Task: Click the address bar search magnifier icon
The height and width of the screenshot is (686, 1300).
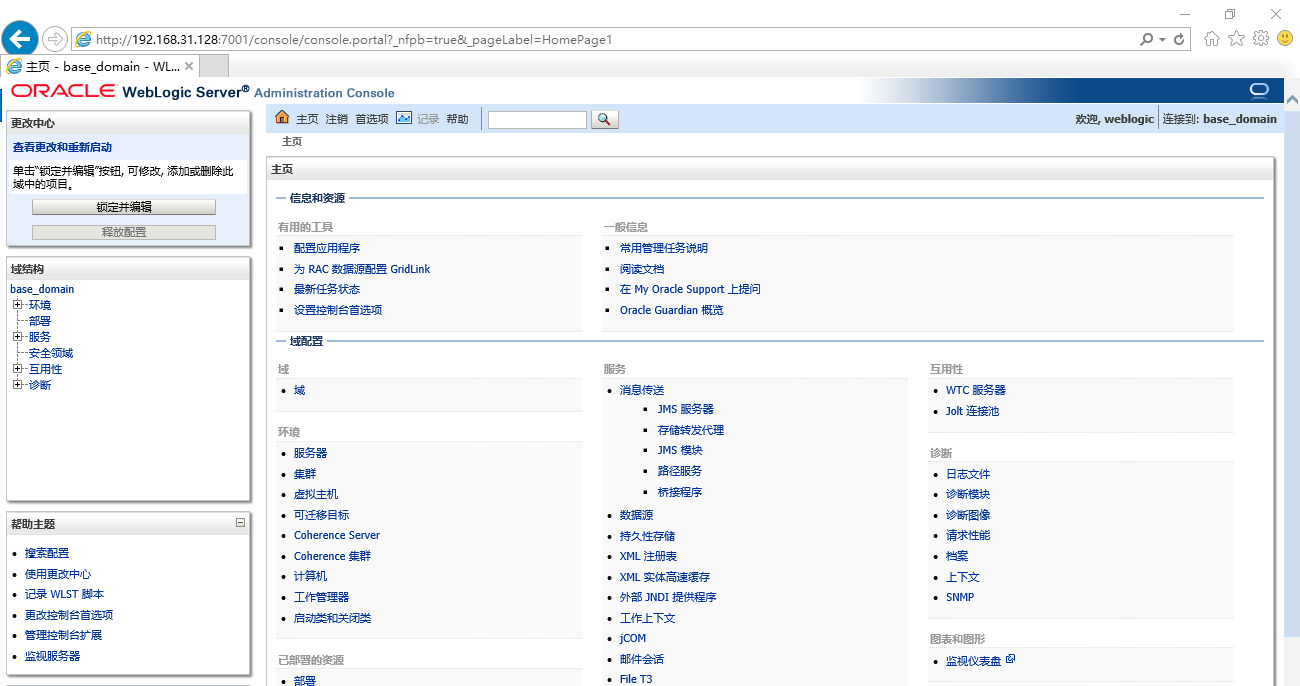Action: (x=1147, y=39)
